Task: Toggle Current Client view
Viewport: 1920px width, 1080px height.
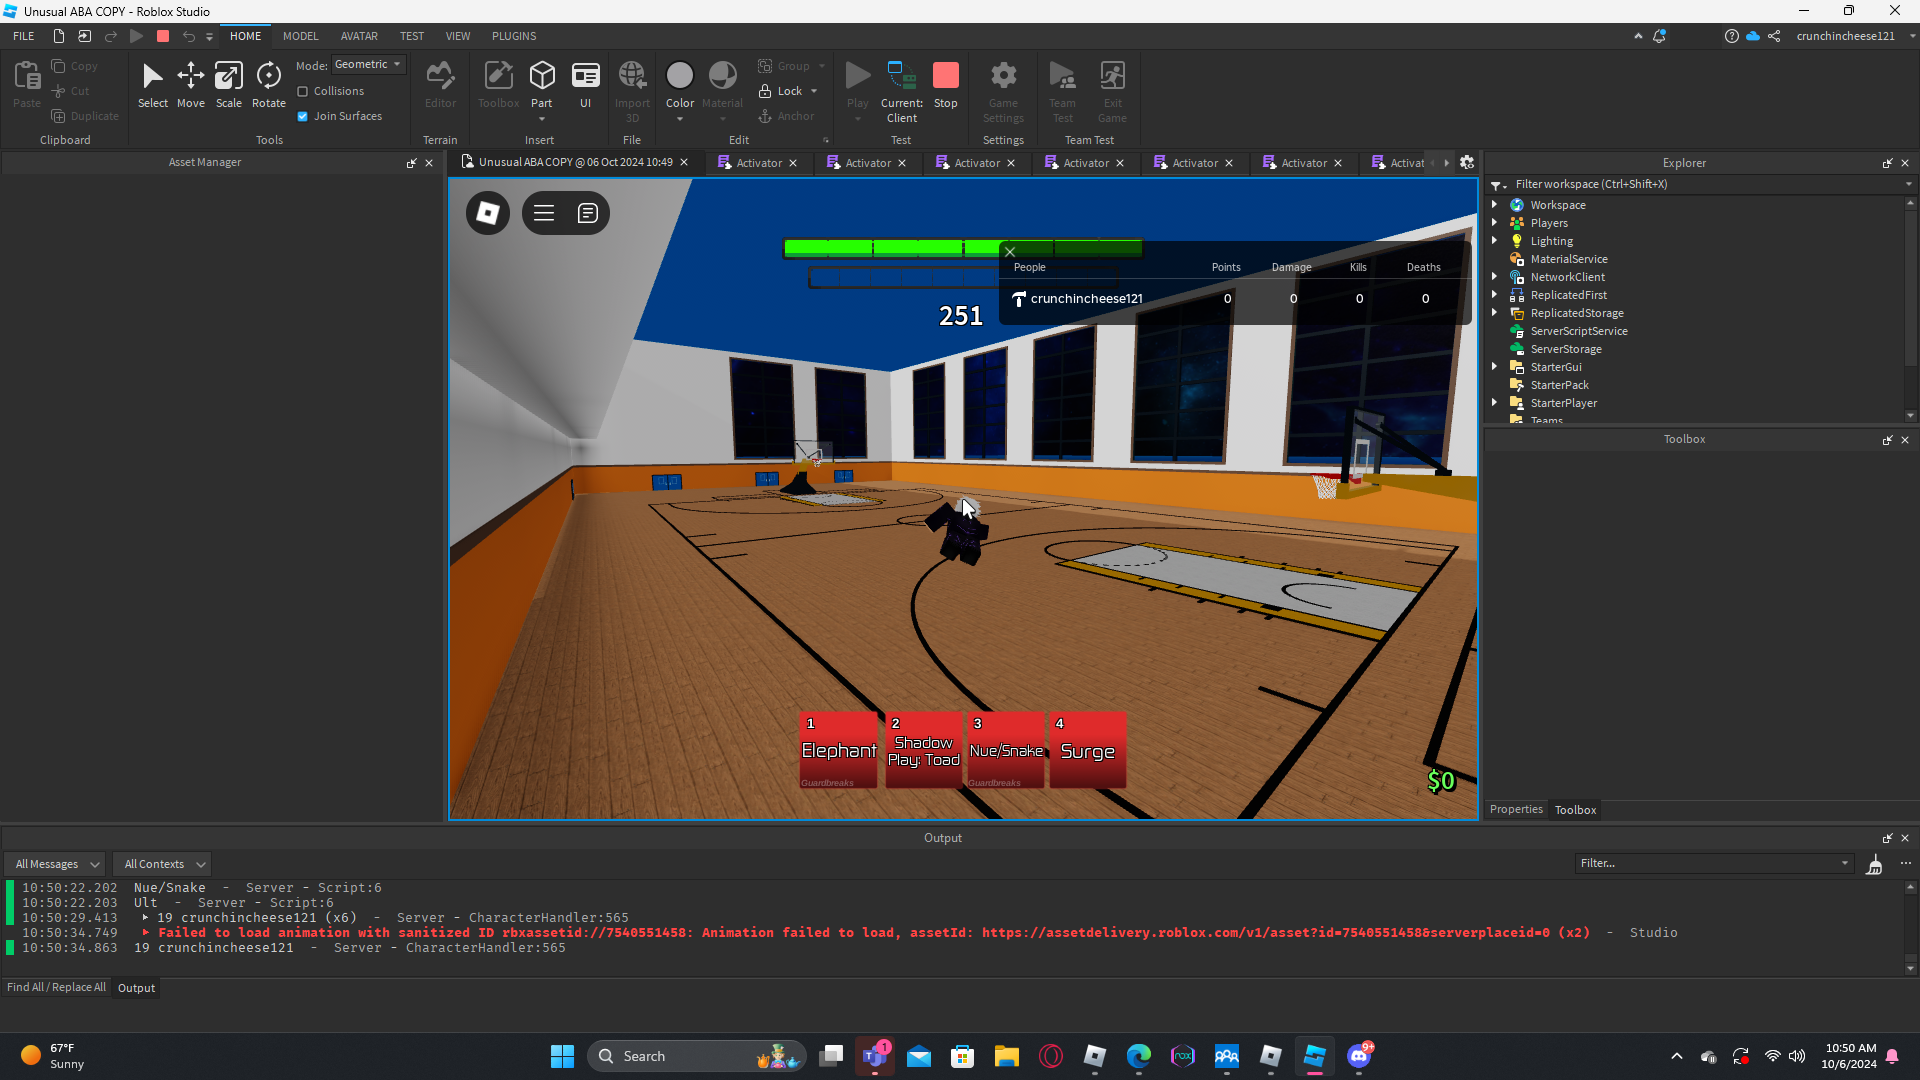Action: tap(901, 85)
